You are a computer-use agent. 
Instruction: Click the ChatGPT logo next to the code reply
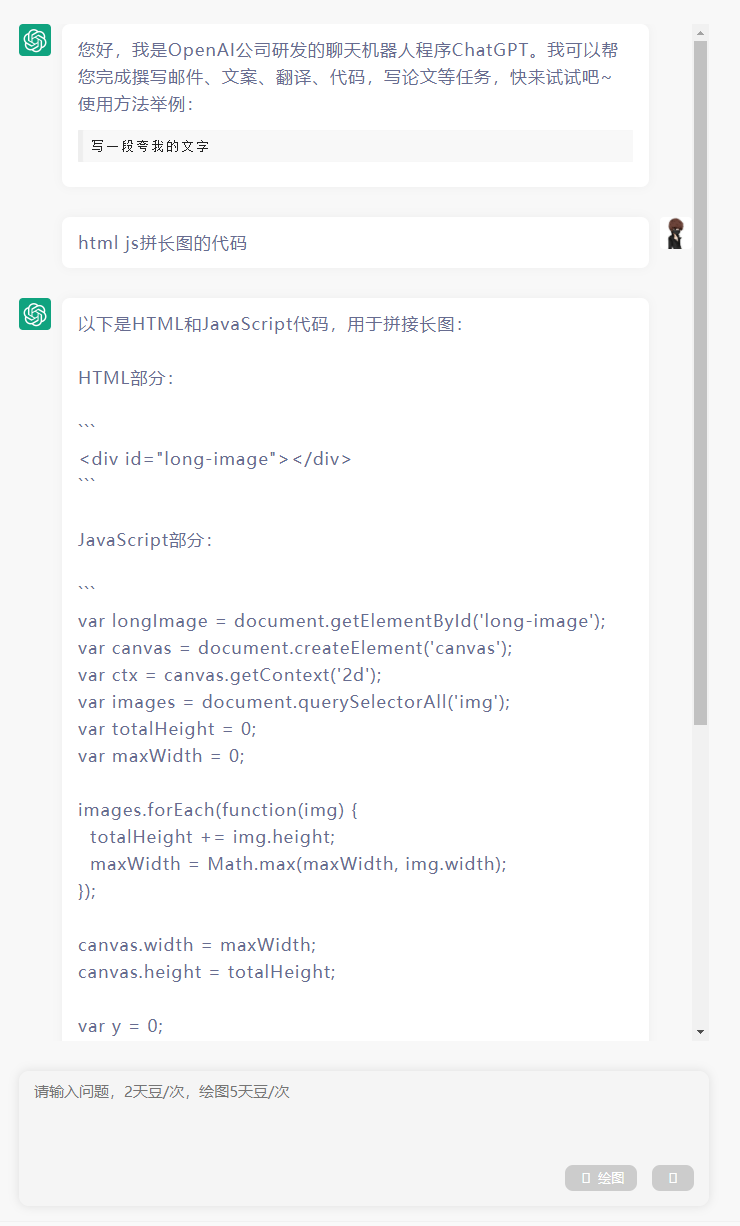(x=35, y=314)
